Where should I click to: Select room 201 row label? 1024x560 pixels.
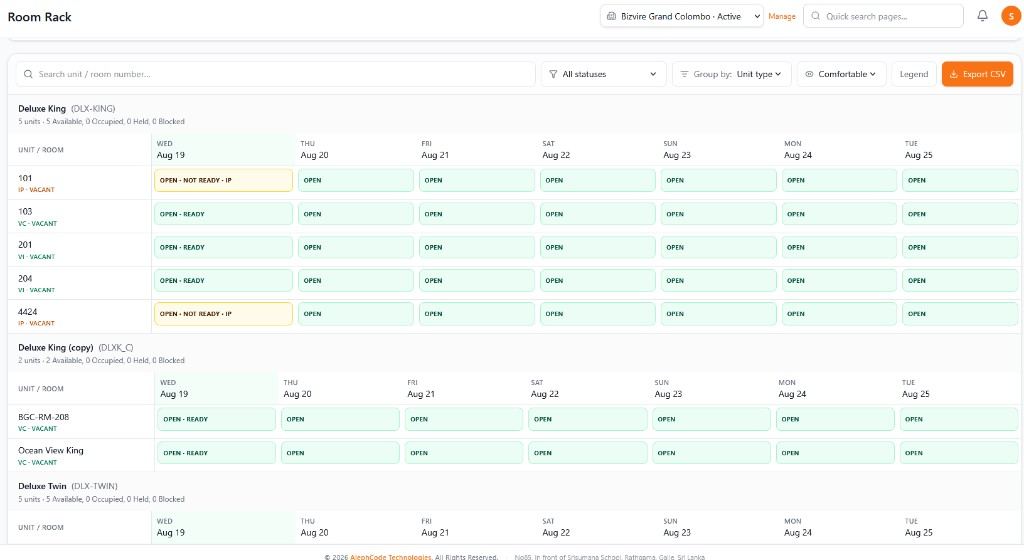click(x=25, y=245)
